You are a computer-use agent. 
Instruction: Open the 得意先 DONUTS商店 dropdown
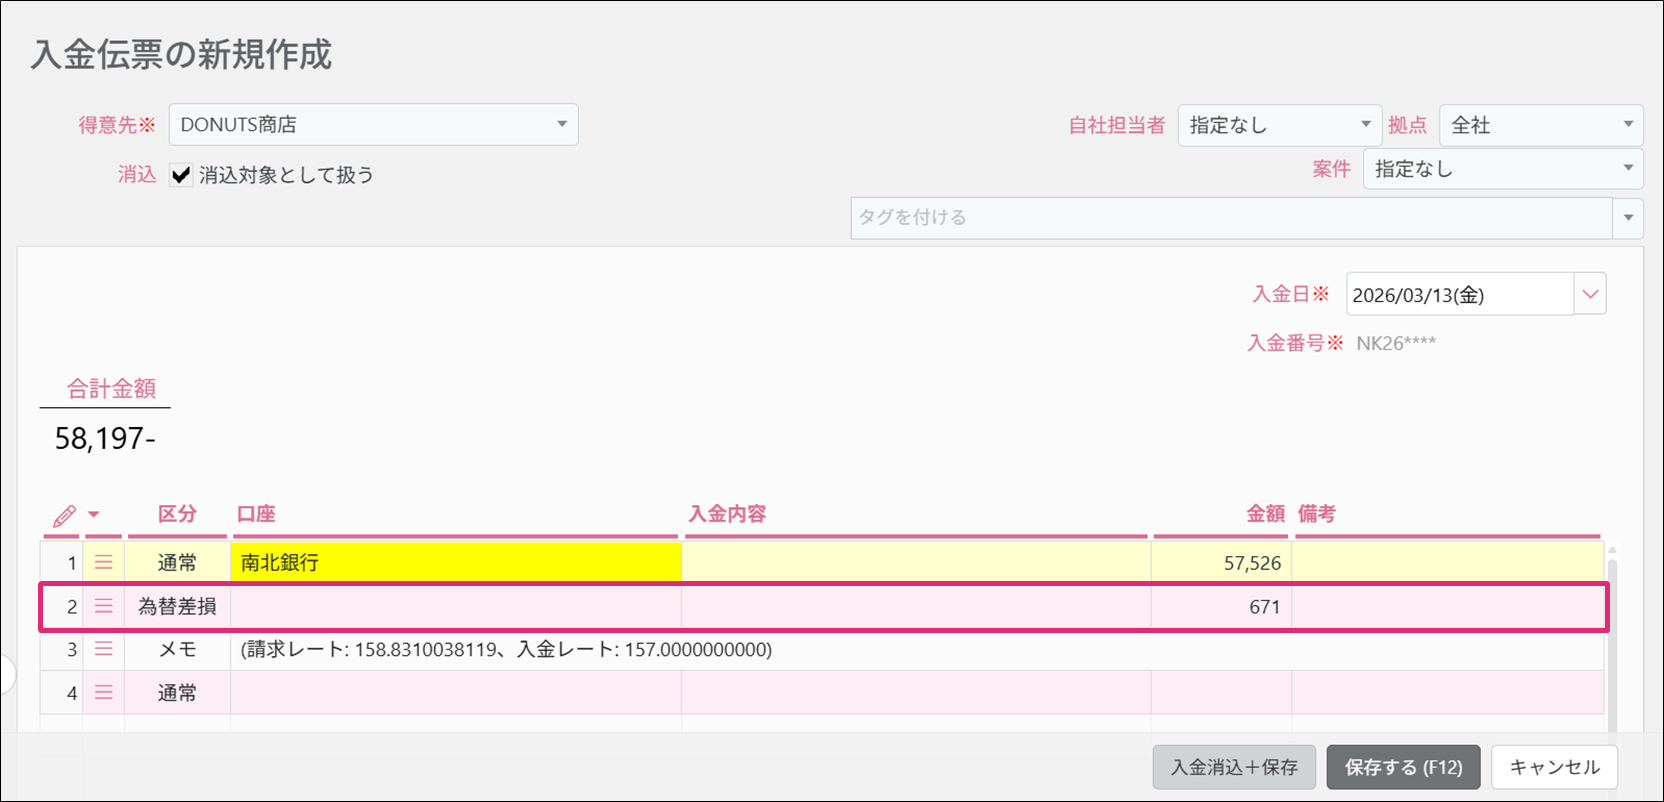click(373, 125)
